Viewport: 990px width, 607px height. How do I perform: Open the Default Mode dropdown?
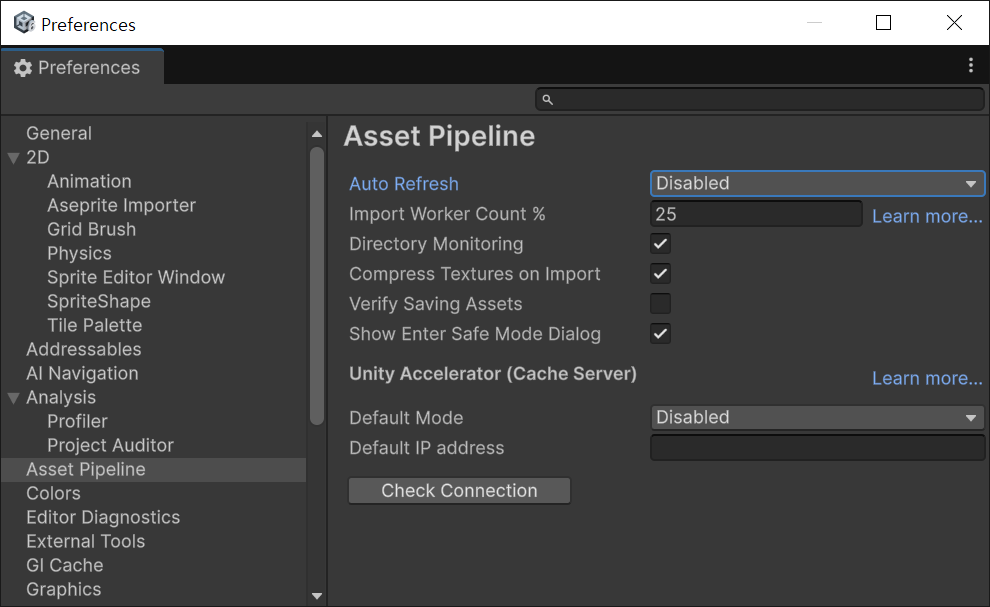pos(817,418)
